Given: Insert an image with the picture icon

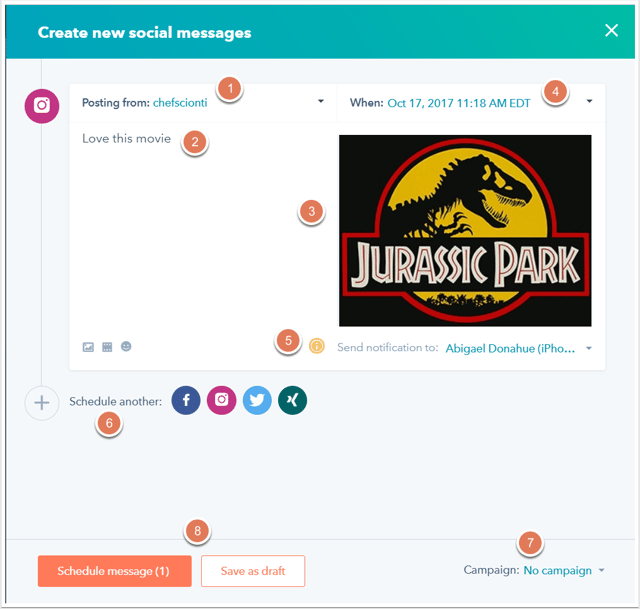Looking at the screenshot, I should click(88, 347).
